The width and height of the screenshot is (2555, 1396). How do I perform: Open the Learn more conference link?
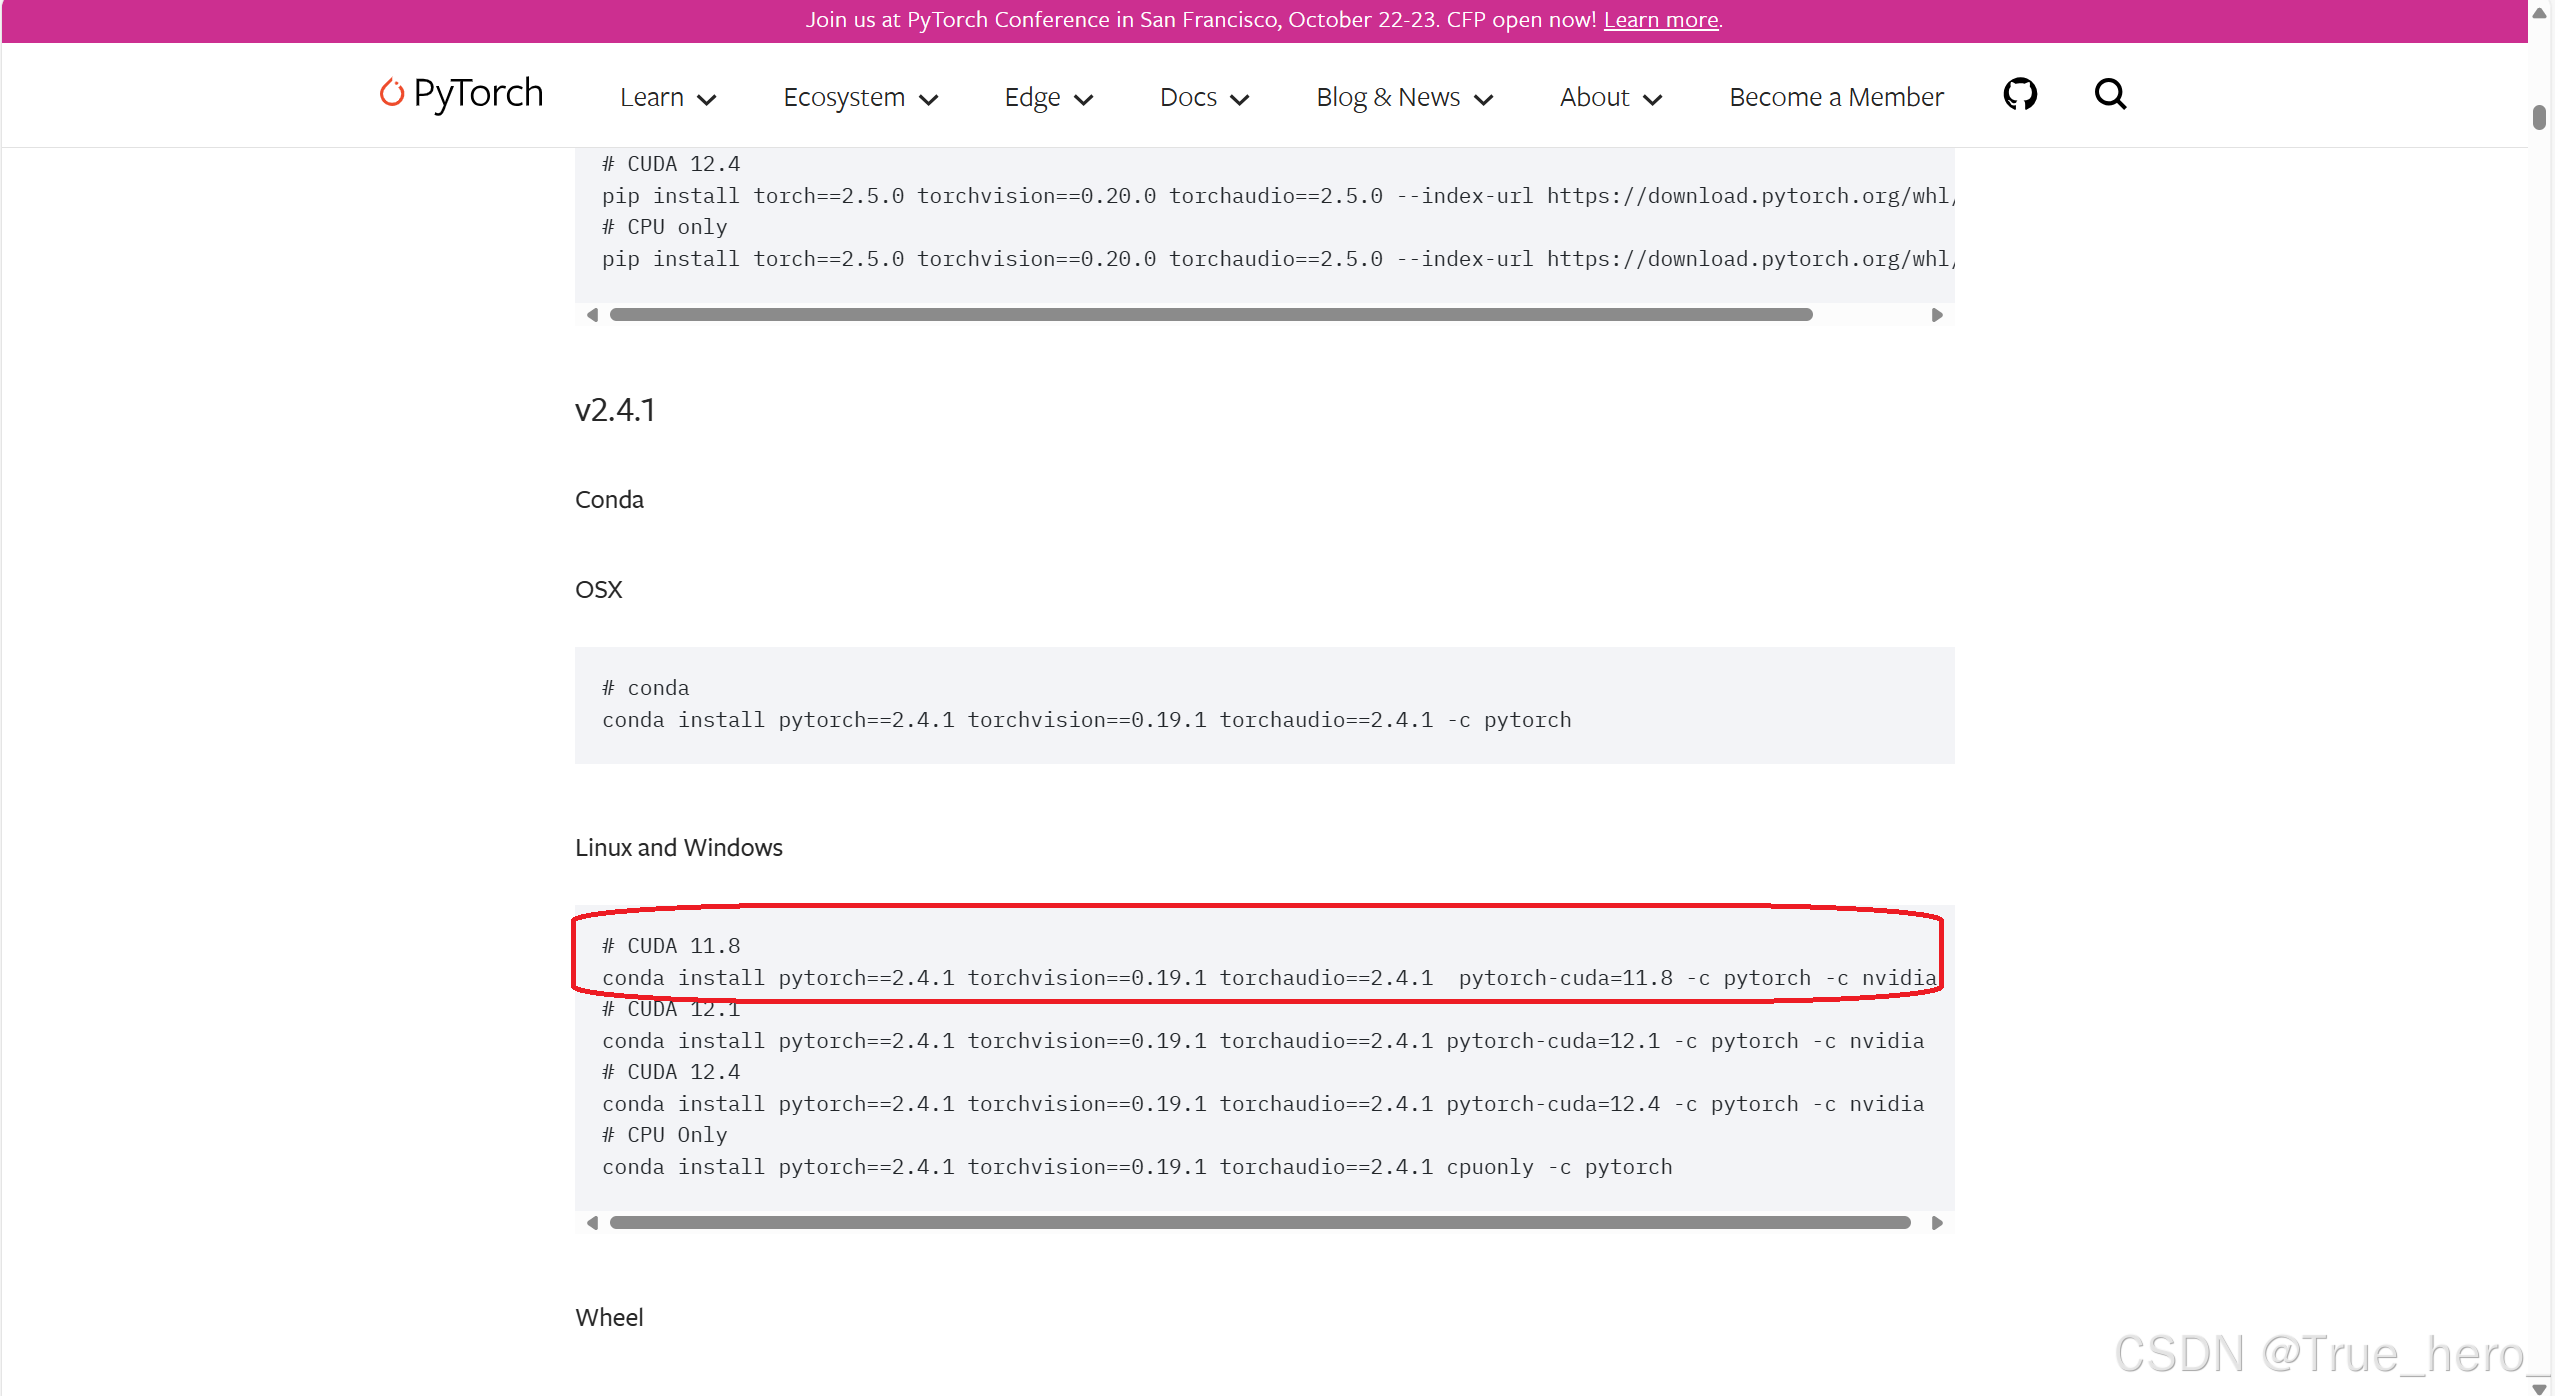point(1660,19)
